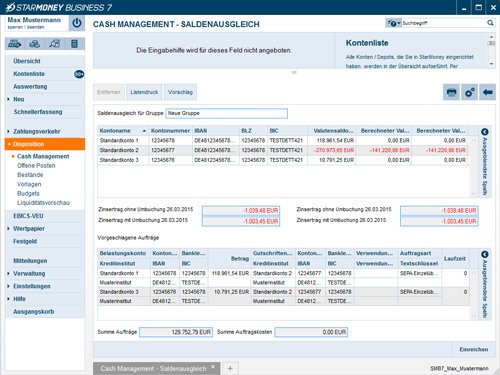Open EBICS-VEU in the sidebar

28,216
